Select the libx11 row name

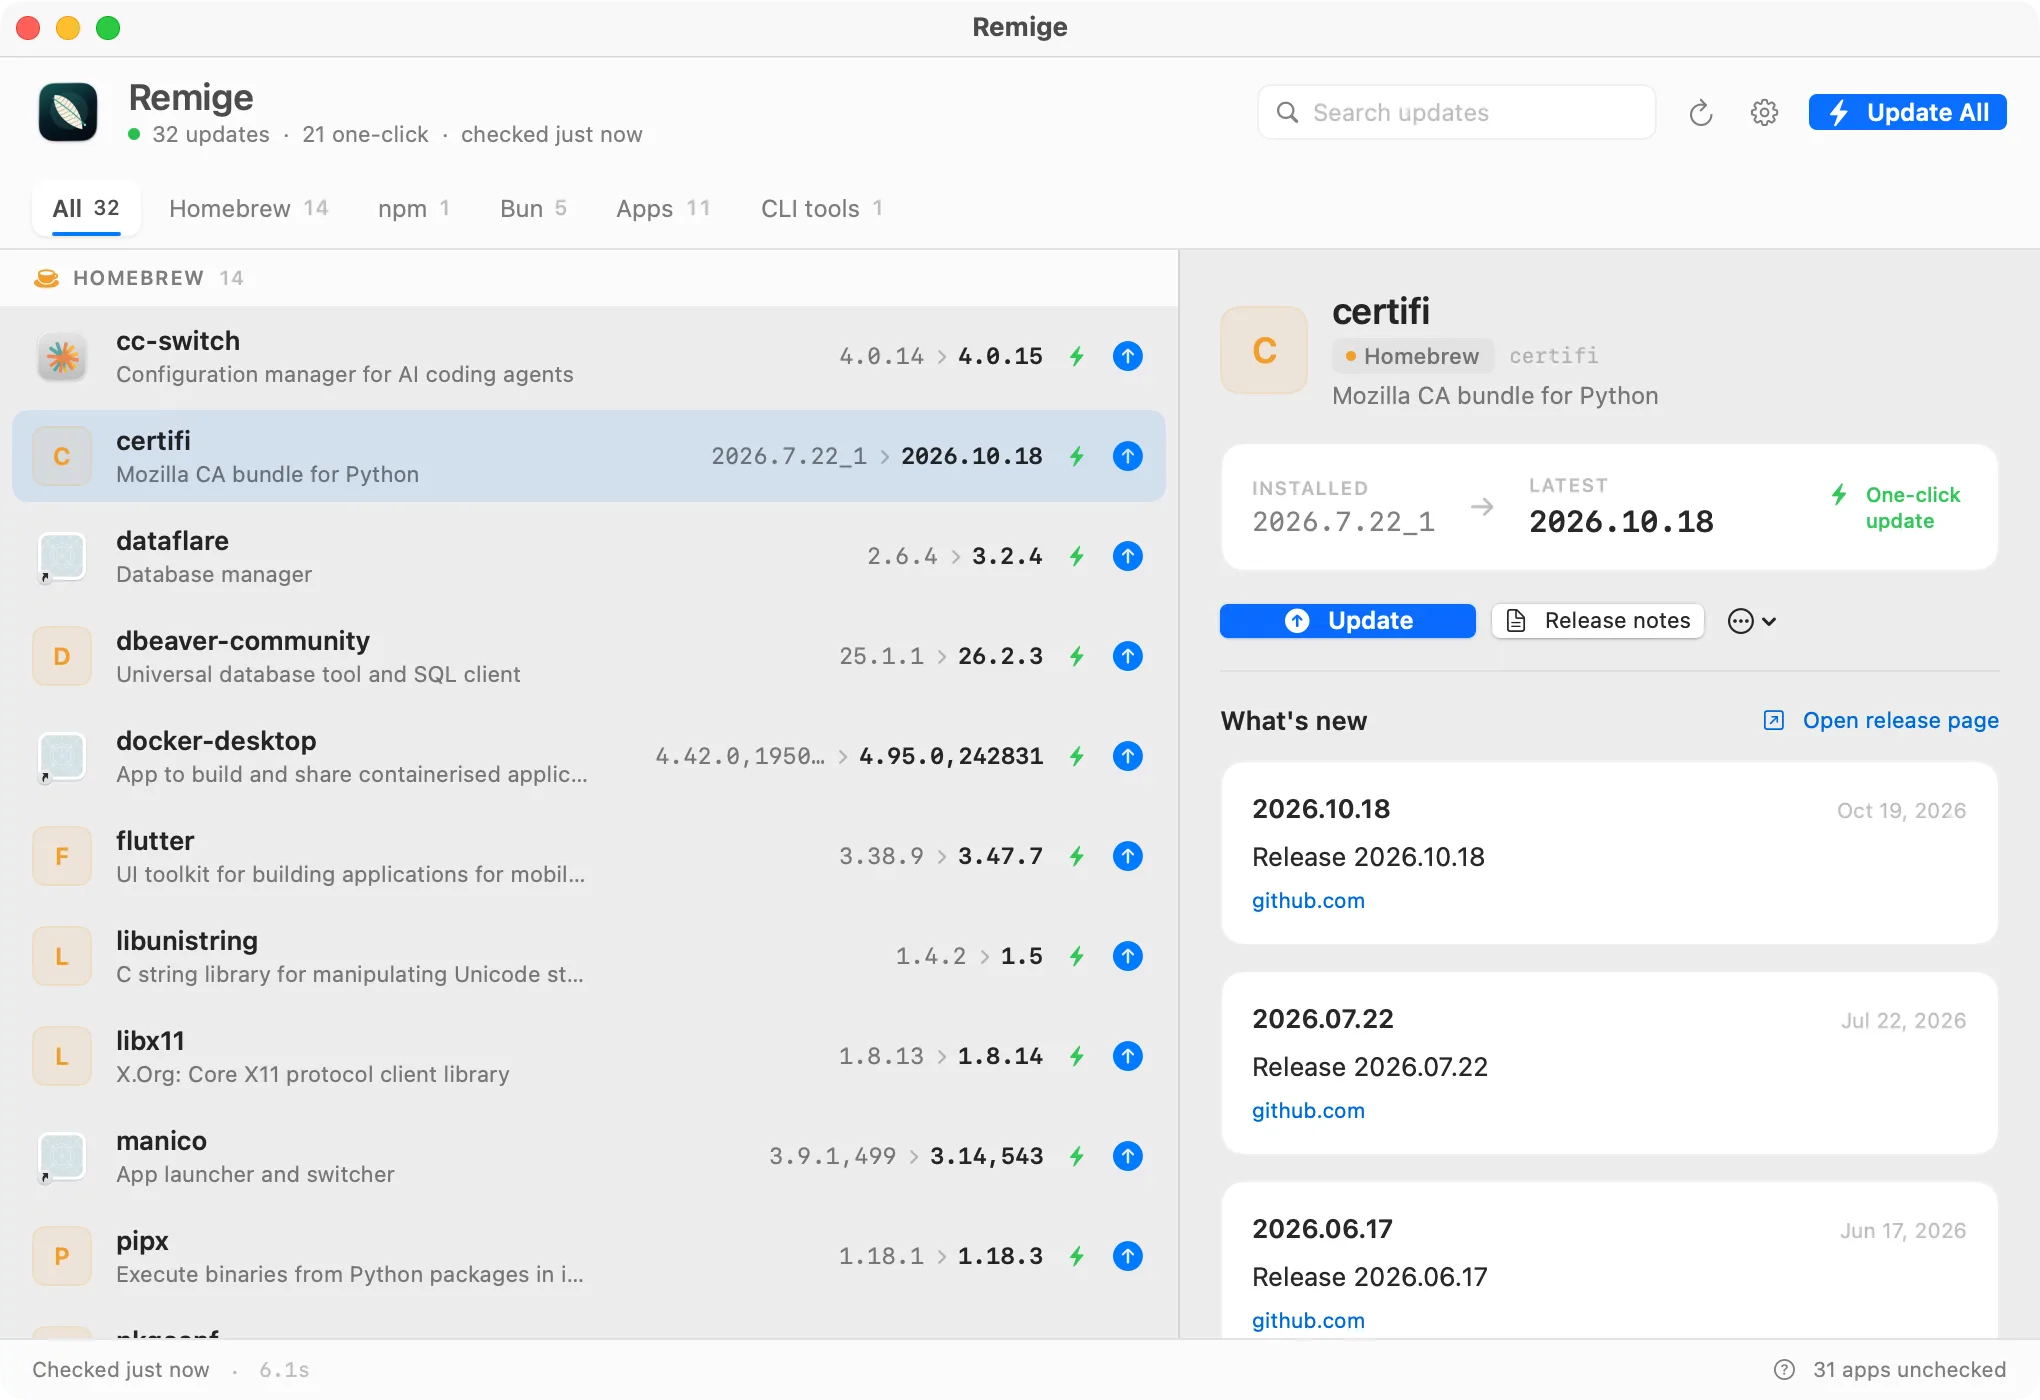[x=150, y=1040]
